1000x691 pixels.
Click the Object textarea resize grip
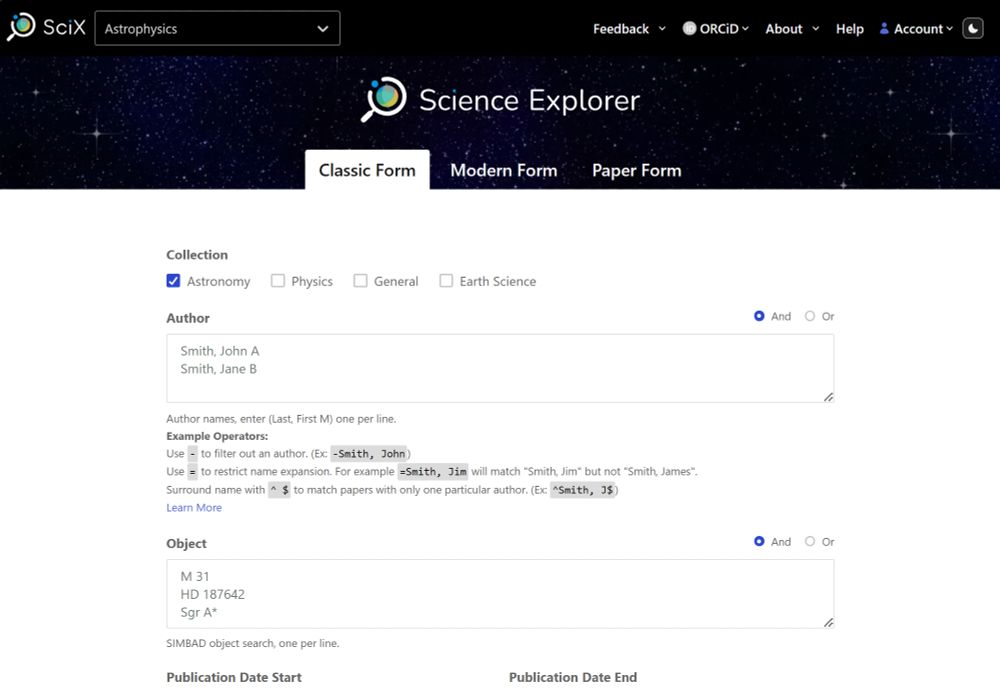click(828, 622)
